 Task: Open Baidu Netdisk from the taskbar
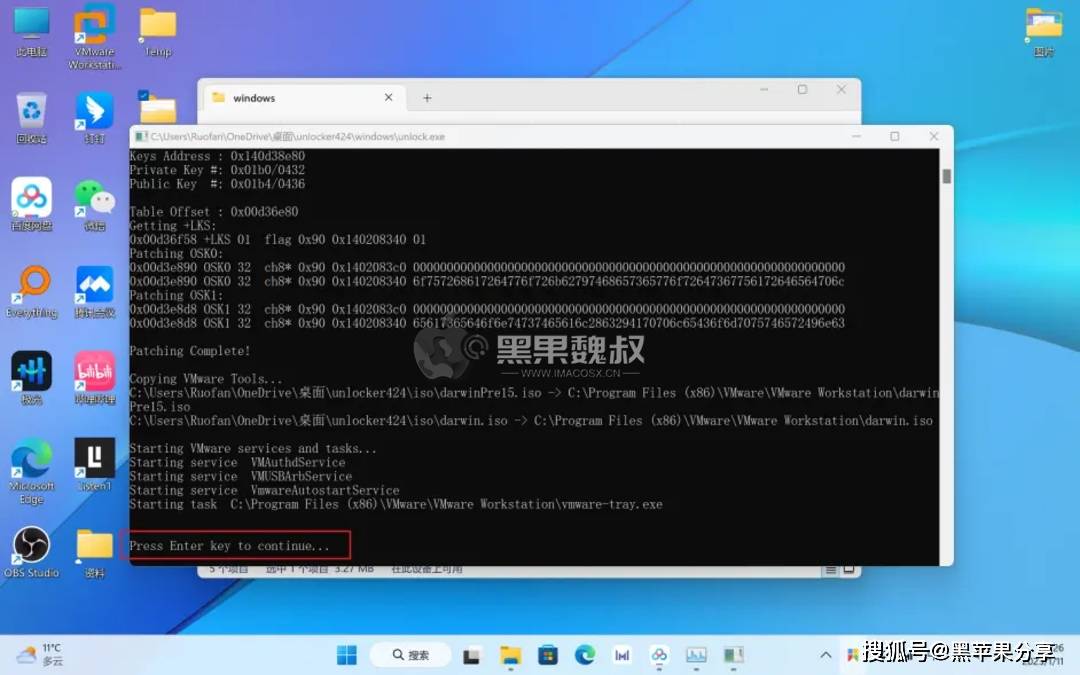point(659,655)
